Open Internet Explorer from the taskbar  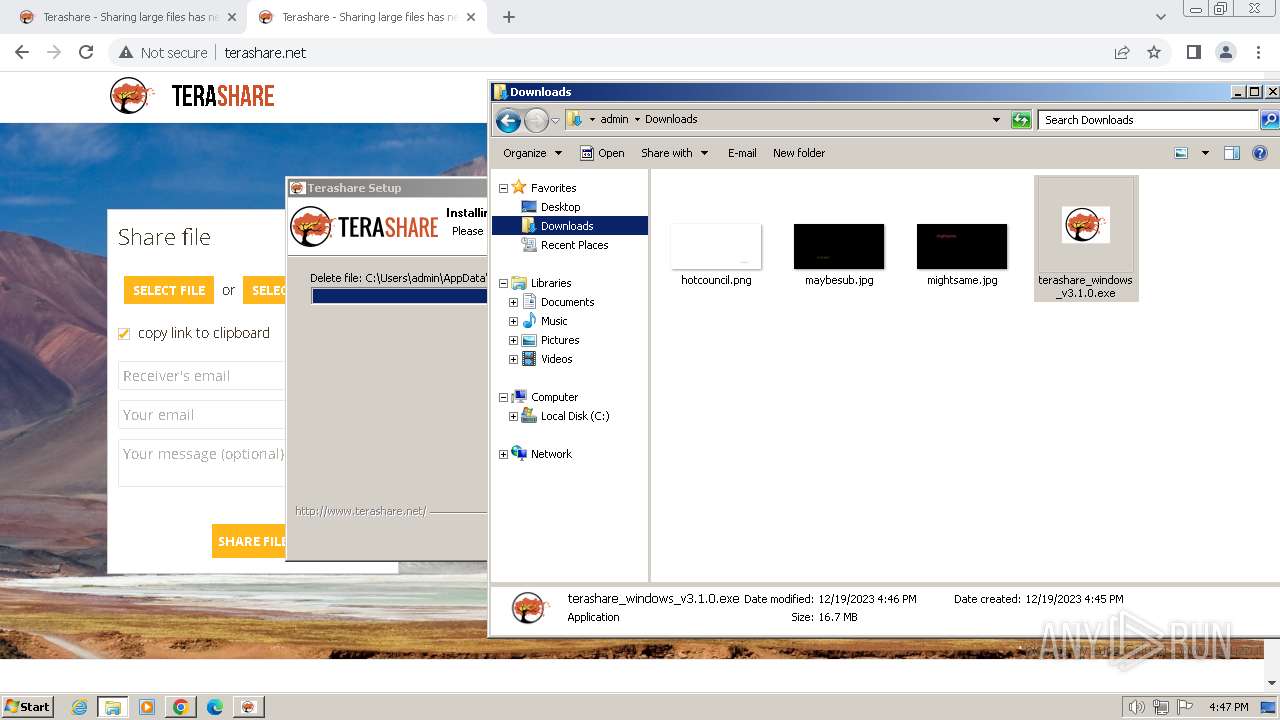(x=80, y=707)
